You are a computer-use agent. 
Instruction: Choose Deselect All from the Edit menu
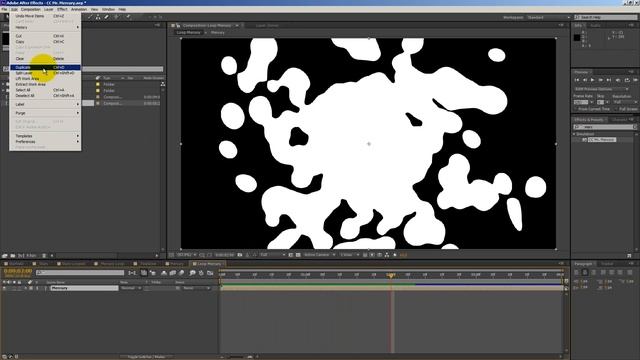click(x=45, y=96)
